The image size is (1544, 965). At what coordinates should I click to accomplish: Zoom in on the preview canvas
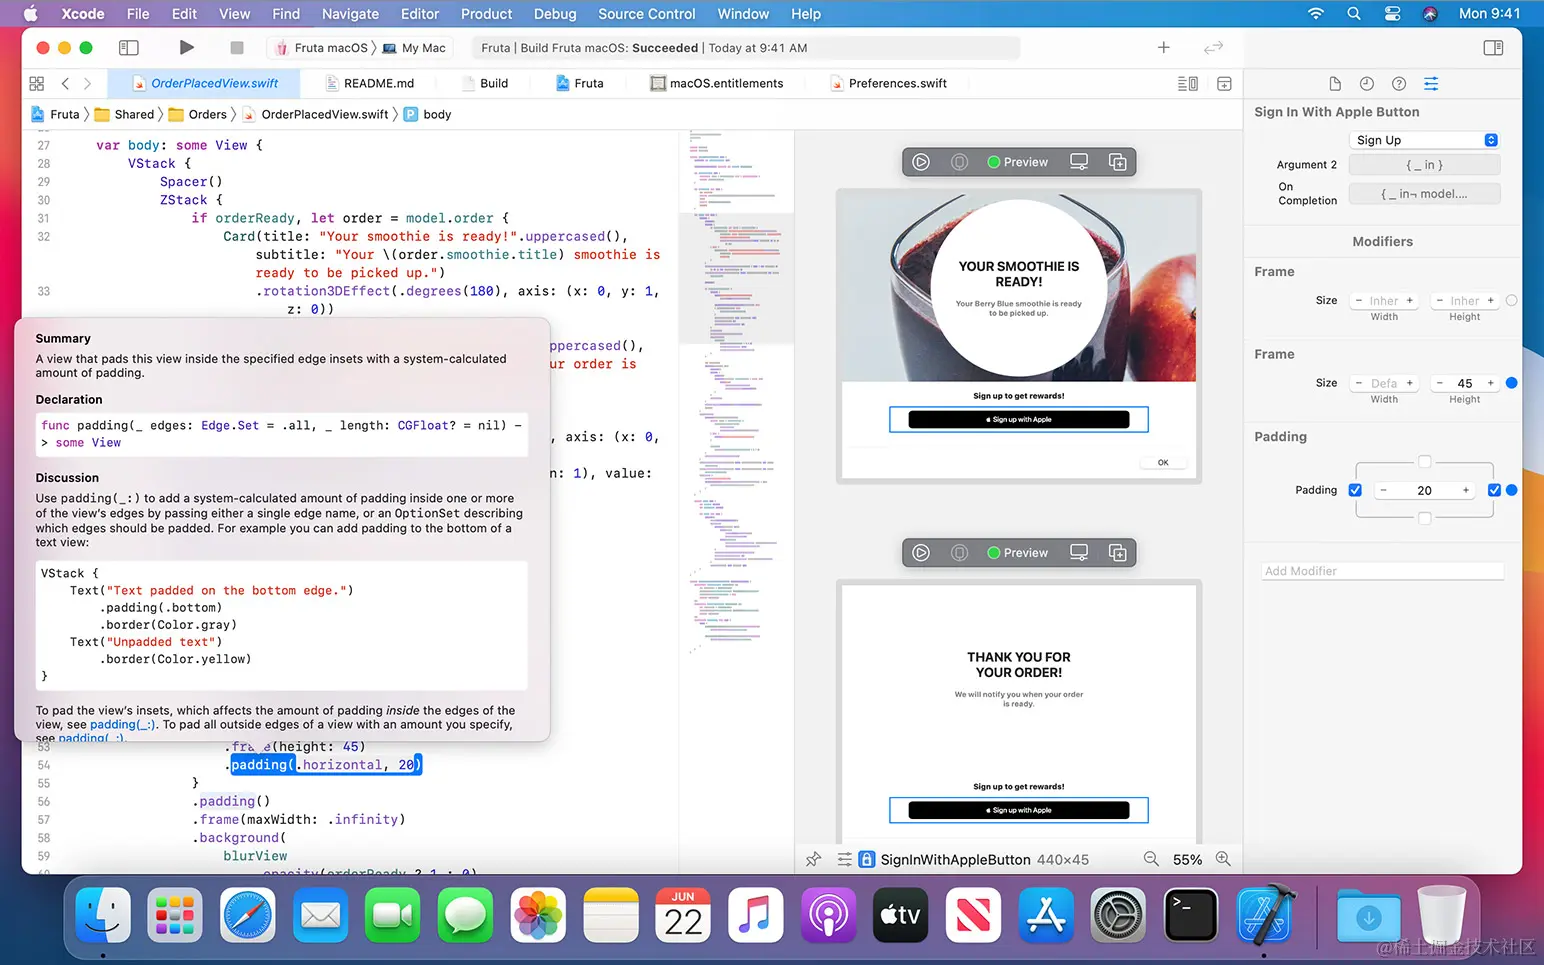coord(1223,859)
